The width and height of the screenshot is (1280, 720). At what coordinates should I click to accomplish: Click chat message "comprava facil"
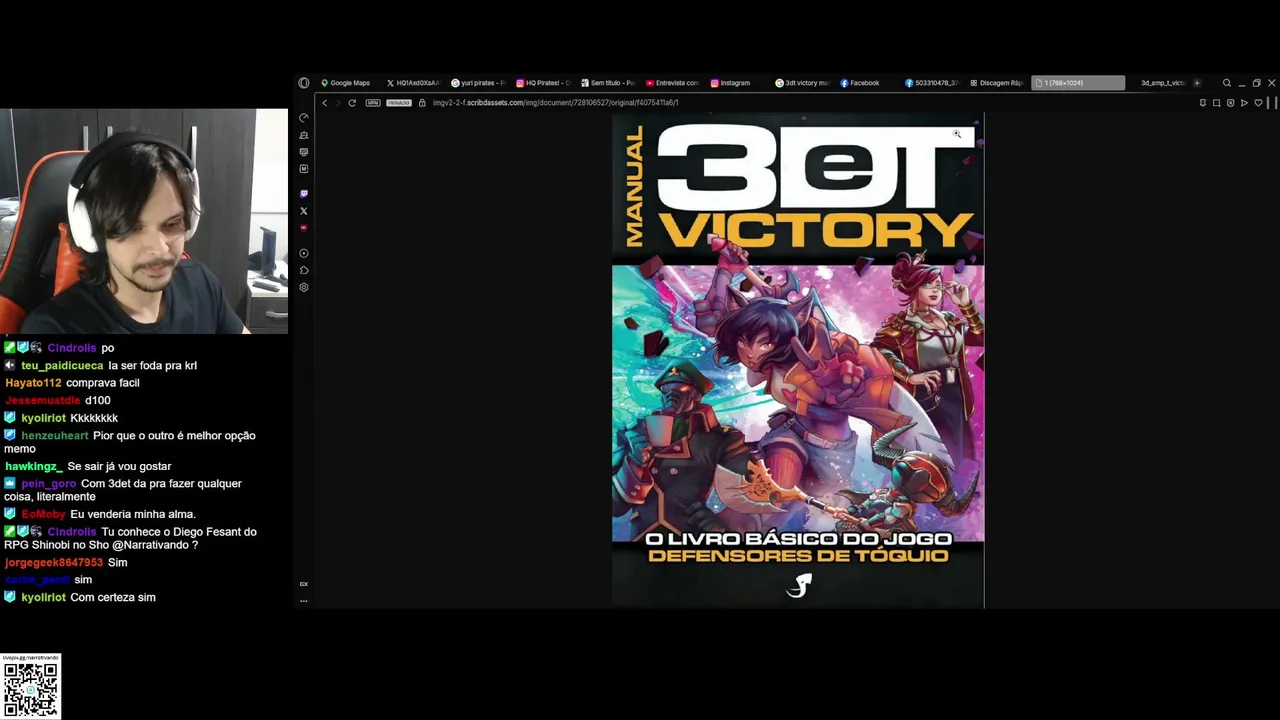tap(103, 383)
